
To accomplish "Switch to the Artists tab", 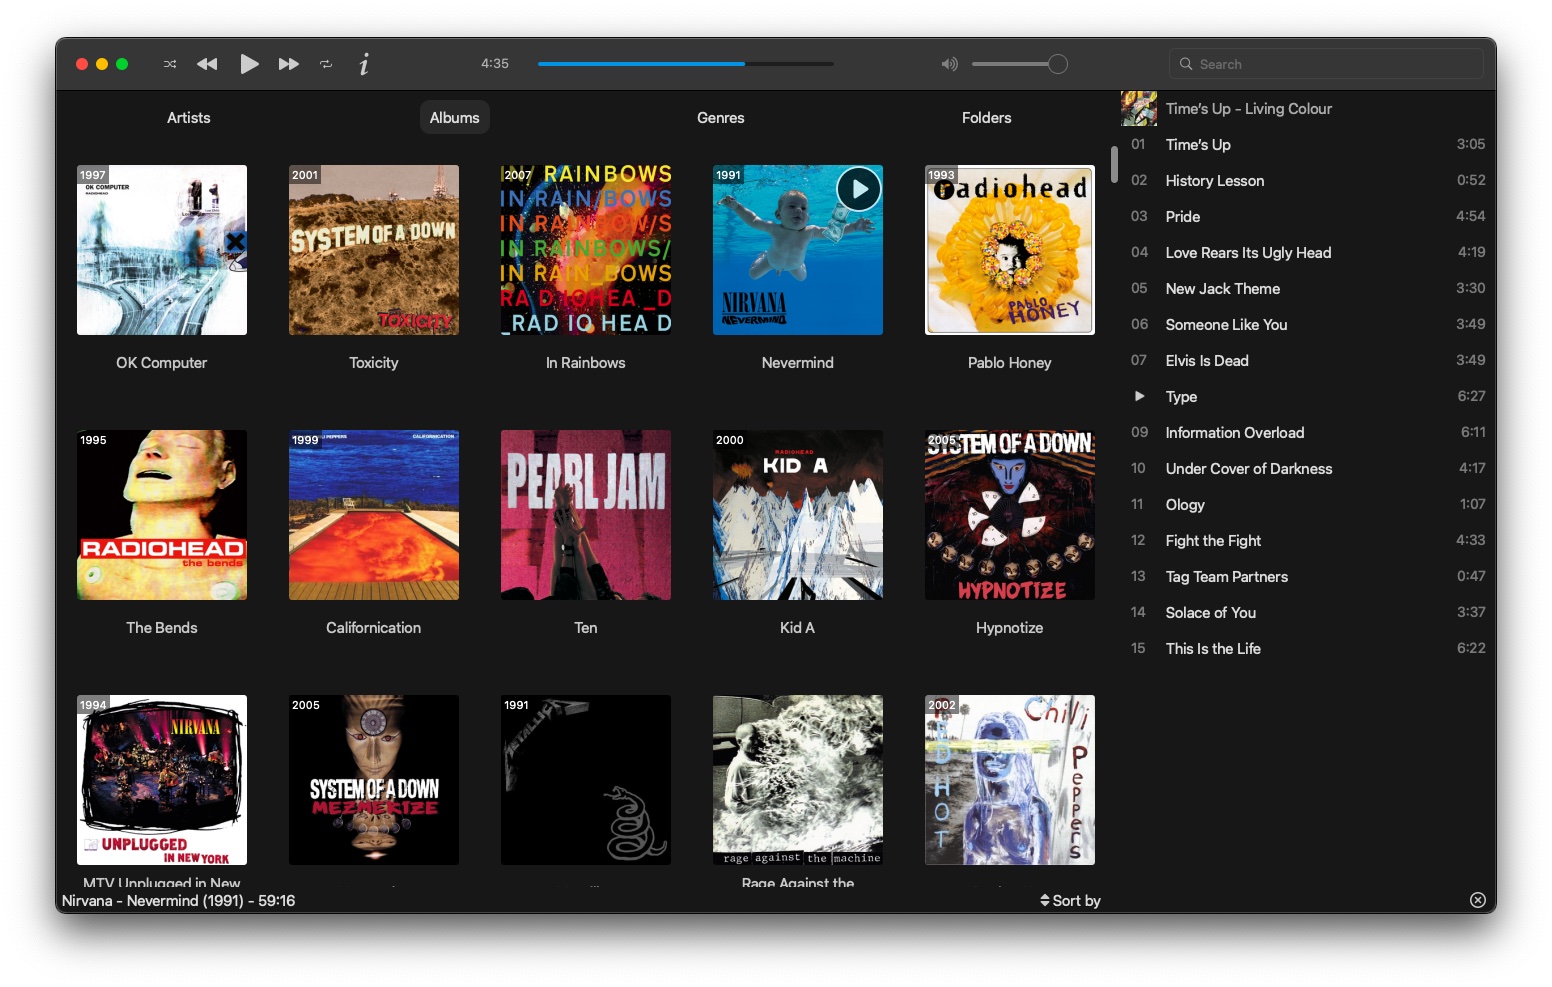I will point(189,117).
